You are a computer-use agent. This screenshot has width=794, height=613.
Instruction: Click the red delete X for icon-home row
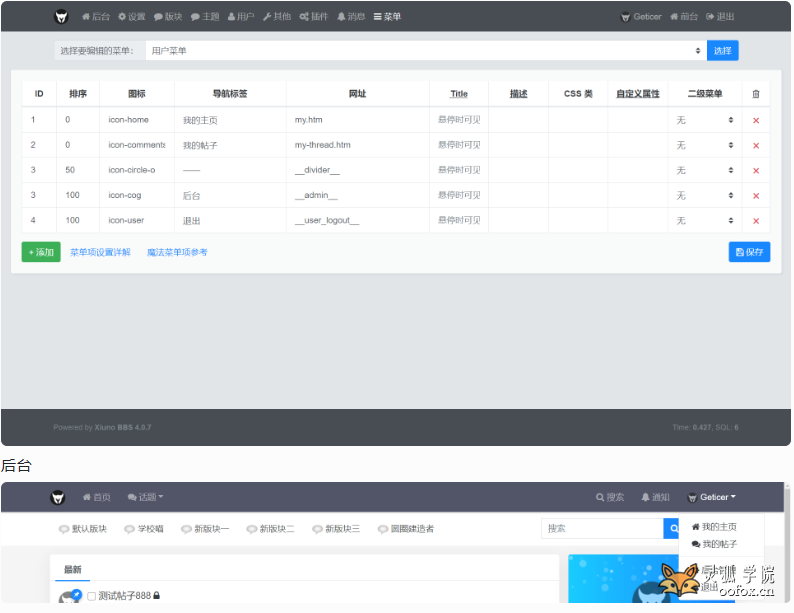pos(755,120)
